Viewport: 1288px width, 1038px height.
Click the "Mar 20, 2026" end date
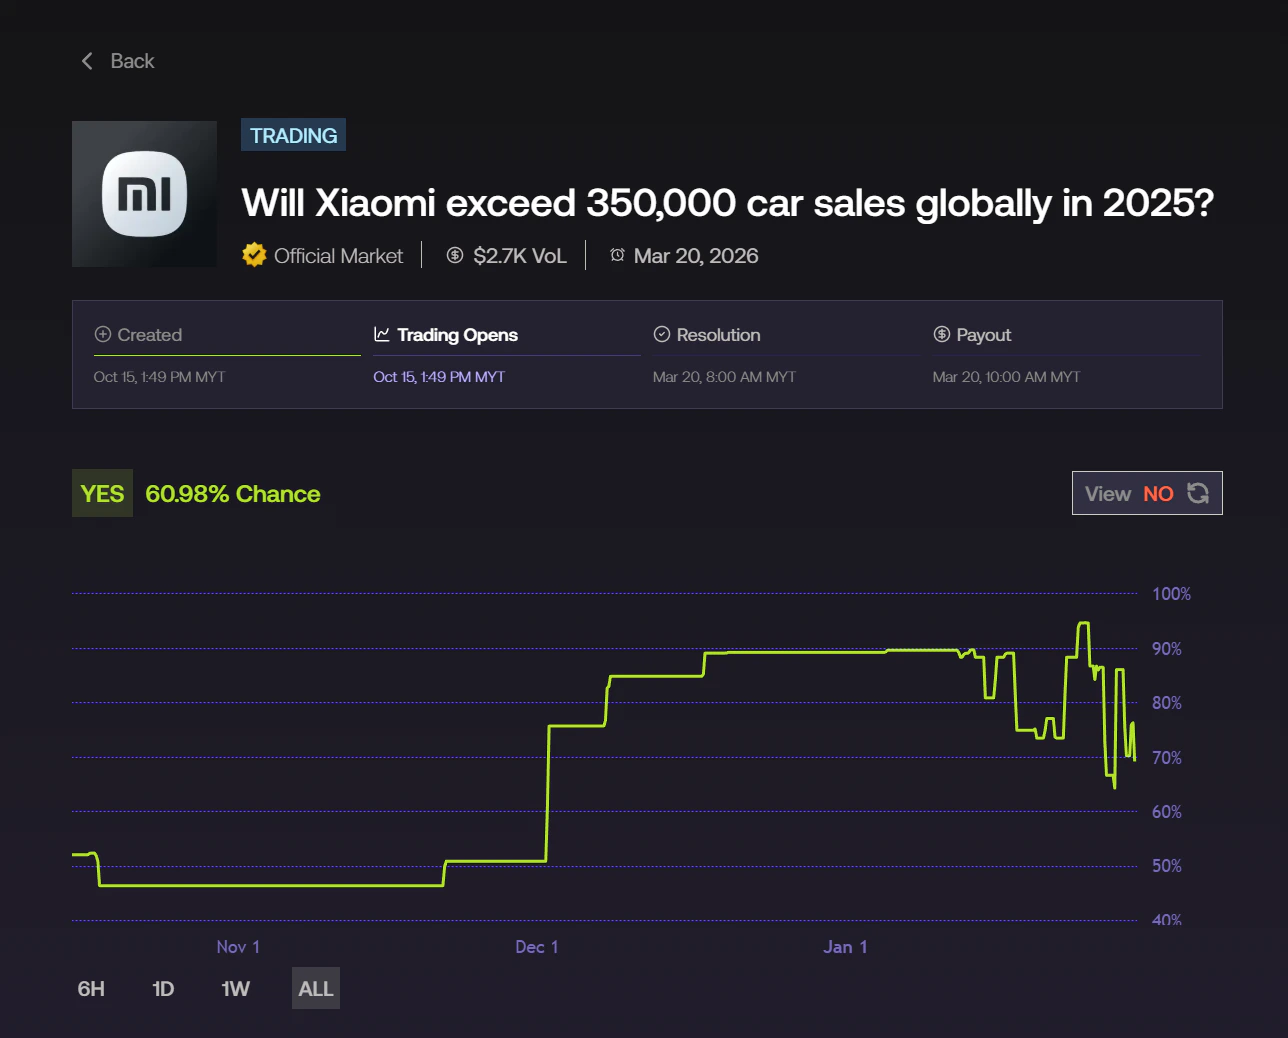click(696, 256)
